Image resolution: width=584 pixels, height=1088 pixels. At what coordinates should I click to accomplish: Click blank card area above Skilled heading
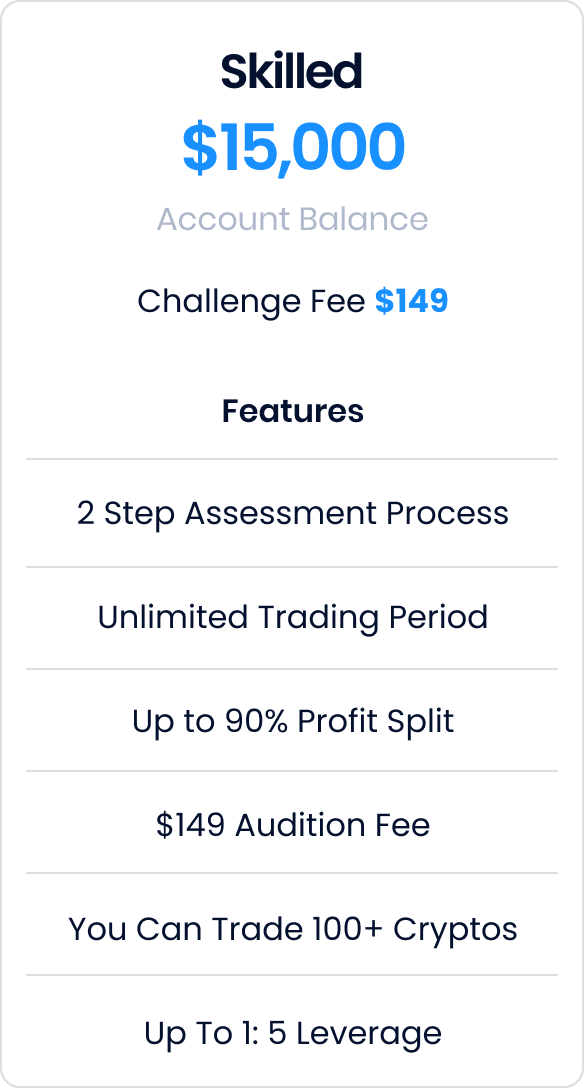[292, 26]
